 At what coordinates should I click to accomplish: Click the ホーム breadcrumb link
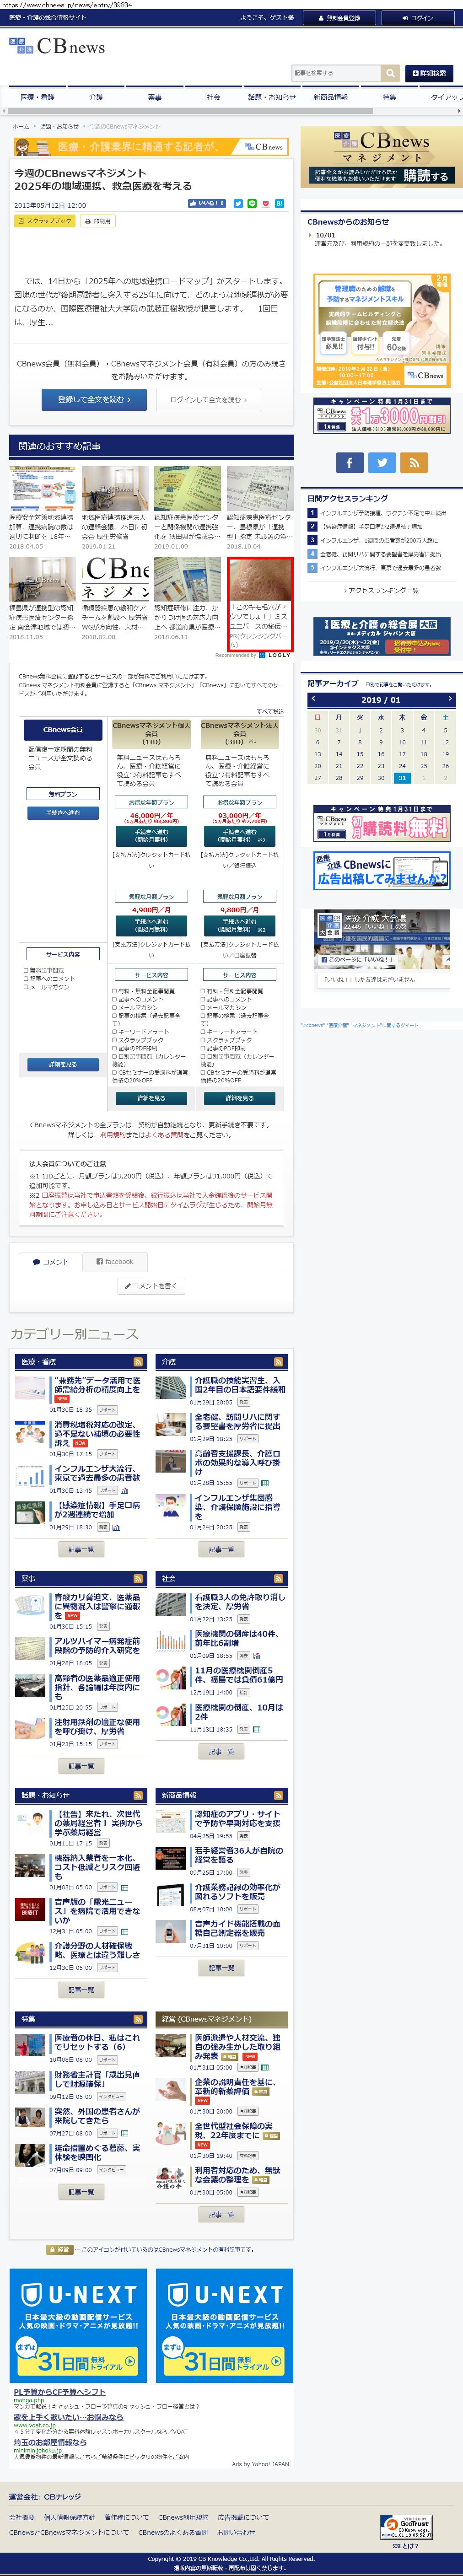21,127
